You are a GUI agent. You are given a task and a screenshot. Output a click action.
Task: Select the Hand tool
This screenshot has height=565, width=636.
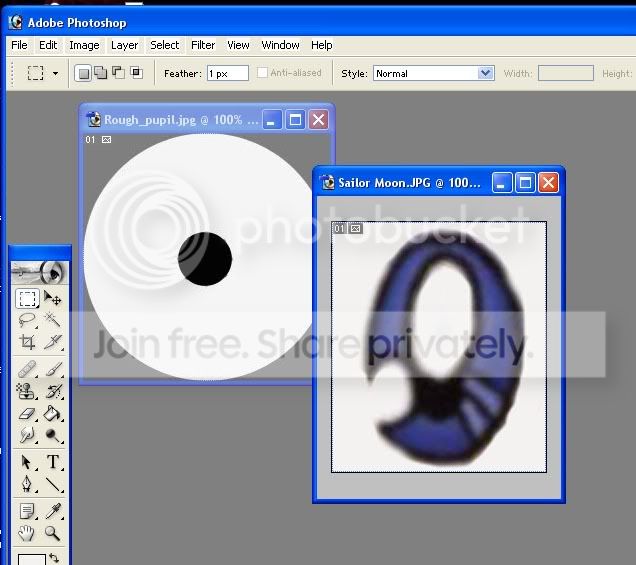(x=27, y=533)
